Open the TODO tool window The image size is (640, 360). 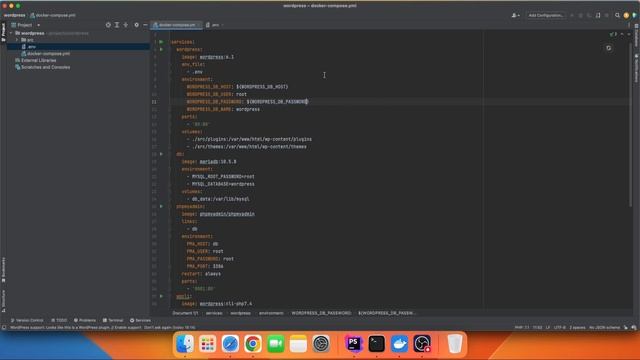pos(59,320)
